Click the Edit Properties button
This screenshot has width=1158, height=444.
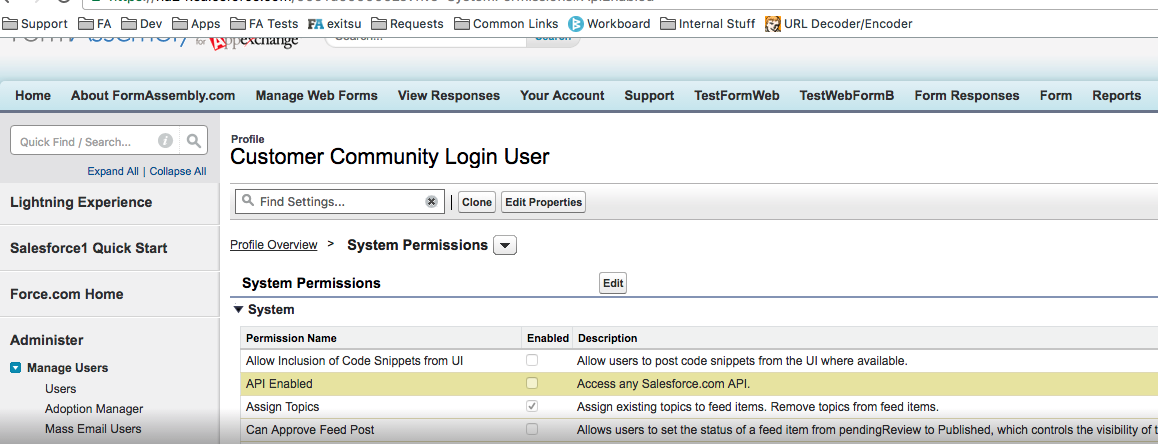pos(544,202)
